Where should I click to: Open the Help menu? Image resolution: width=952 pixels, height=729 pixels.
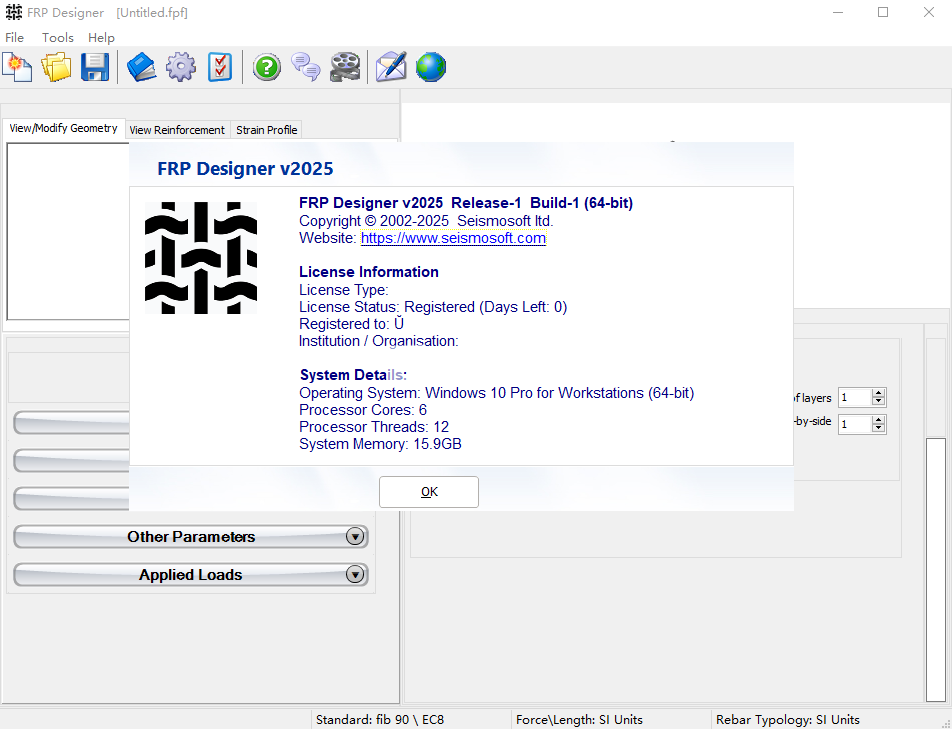(x=101, y=38)
